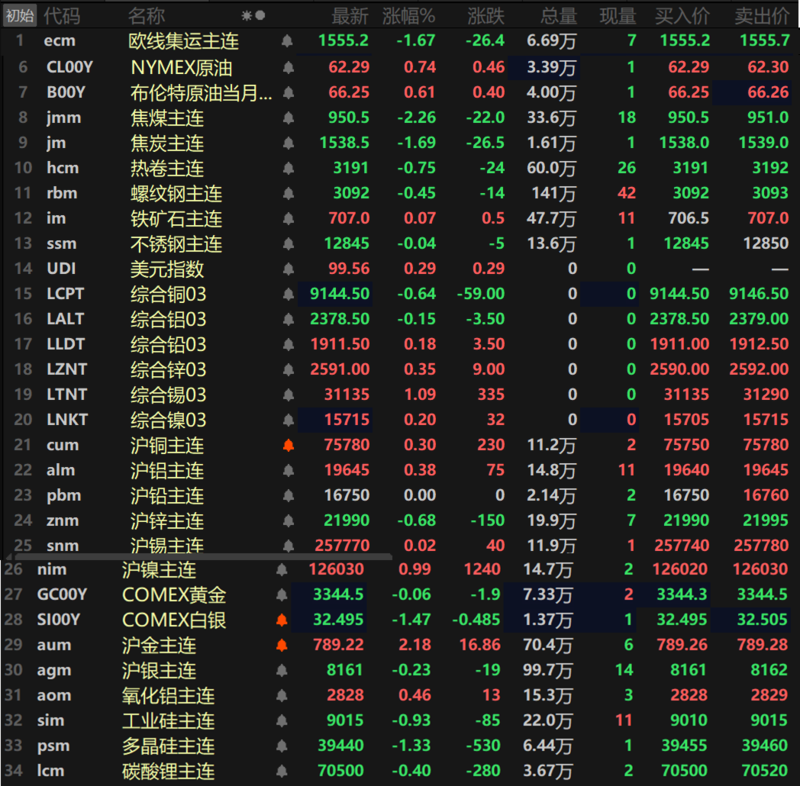This screenshot has height=786, width=800.
Task: Click the name 综合铅03
Action: [x=168, y=345]
